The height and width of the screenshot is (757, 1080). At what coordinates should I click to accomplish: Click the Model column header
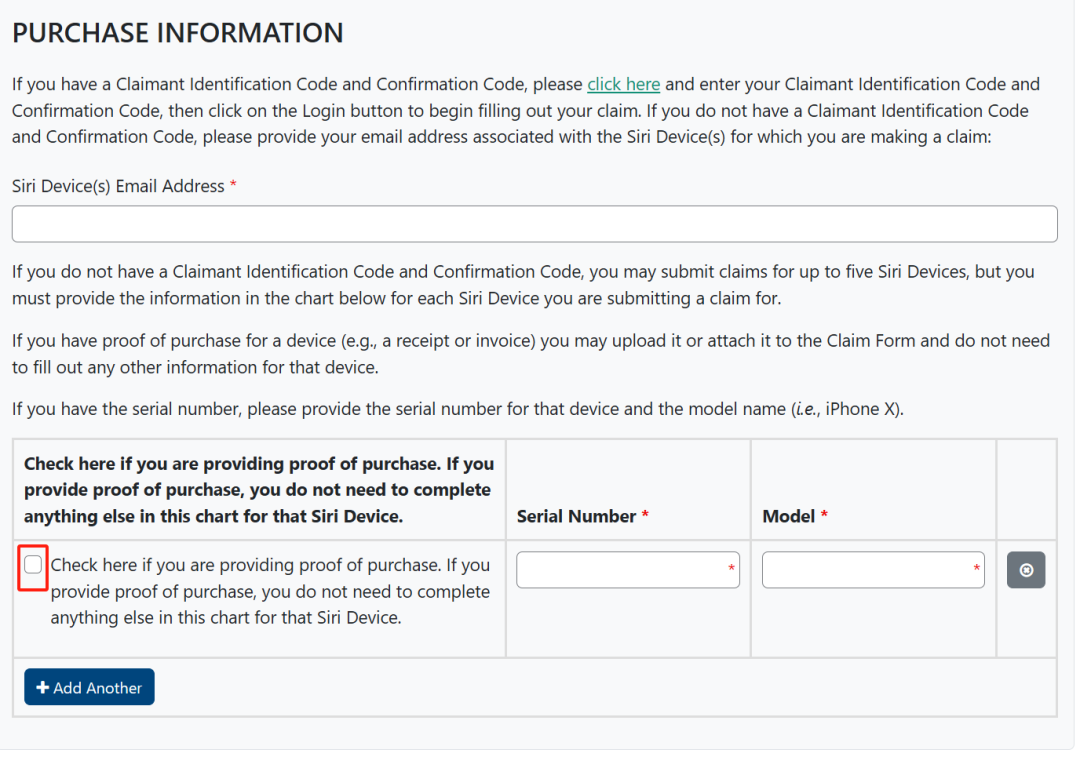click(788, 516)
